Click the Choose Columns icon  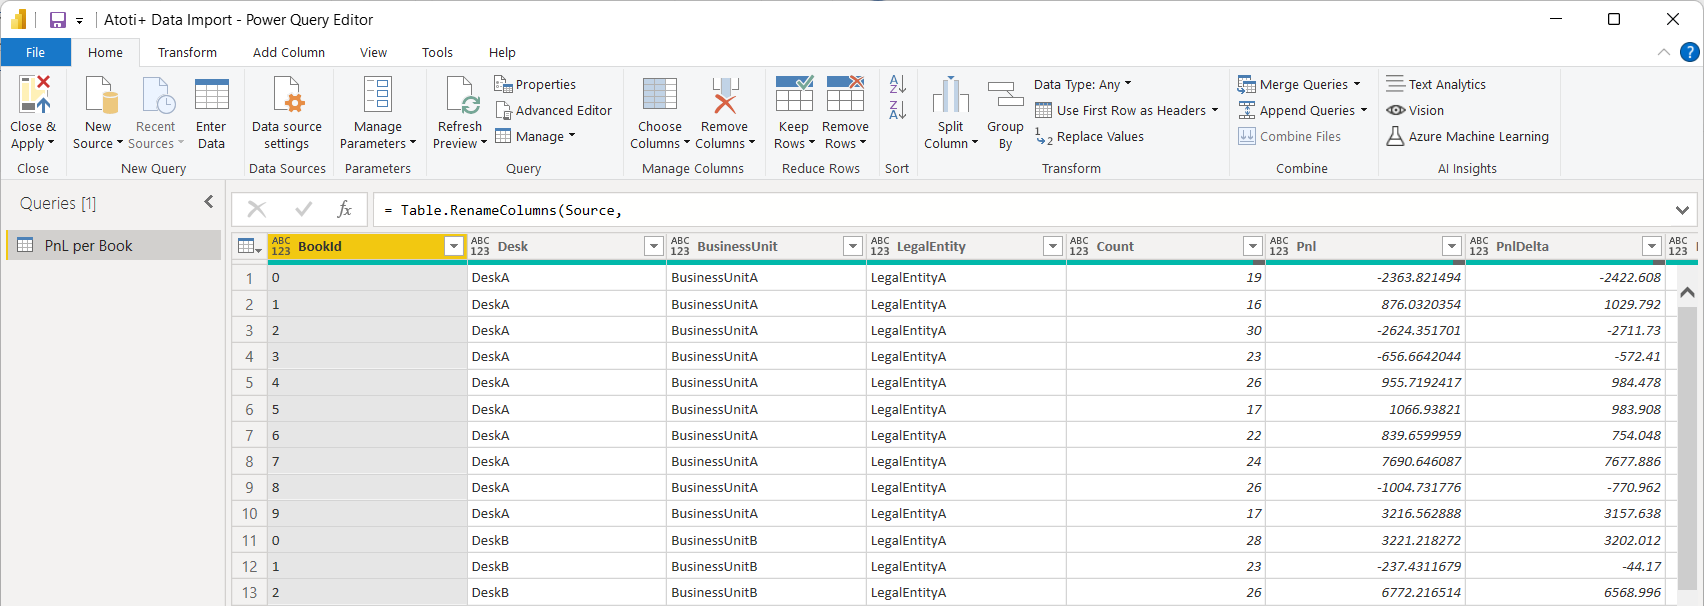point(660,95)
